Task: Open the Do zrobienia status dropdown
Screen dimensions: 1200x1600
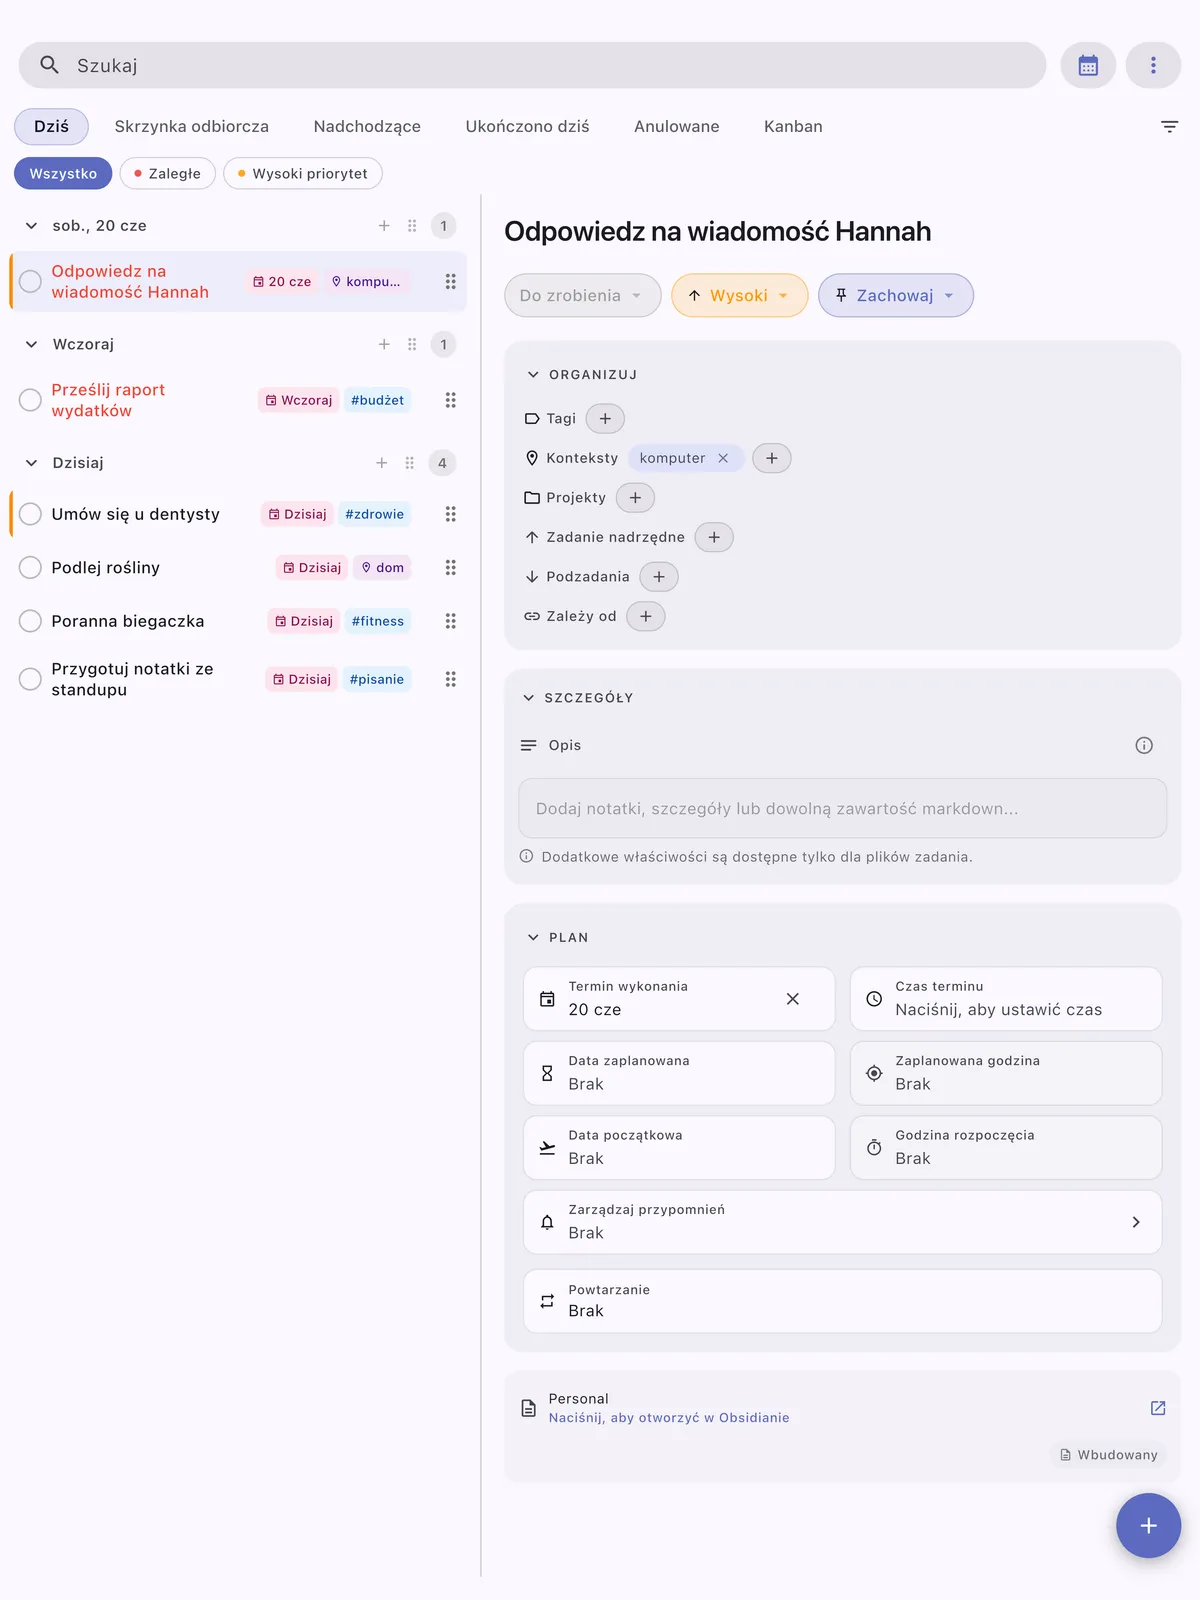Action: (x=583, y=295)
